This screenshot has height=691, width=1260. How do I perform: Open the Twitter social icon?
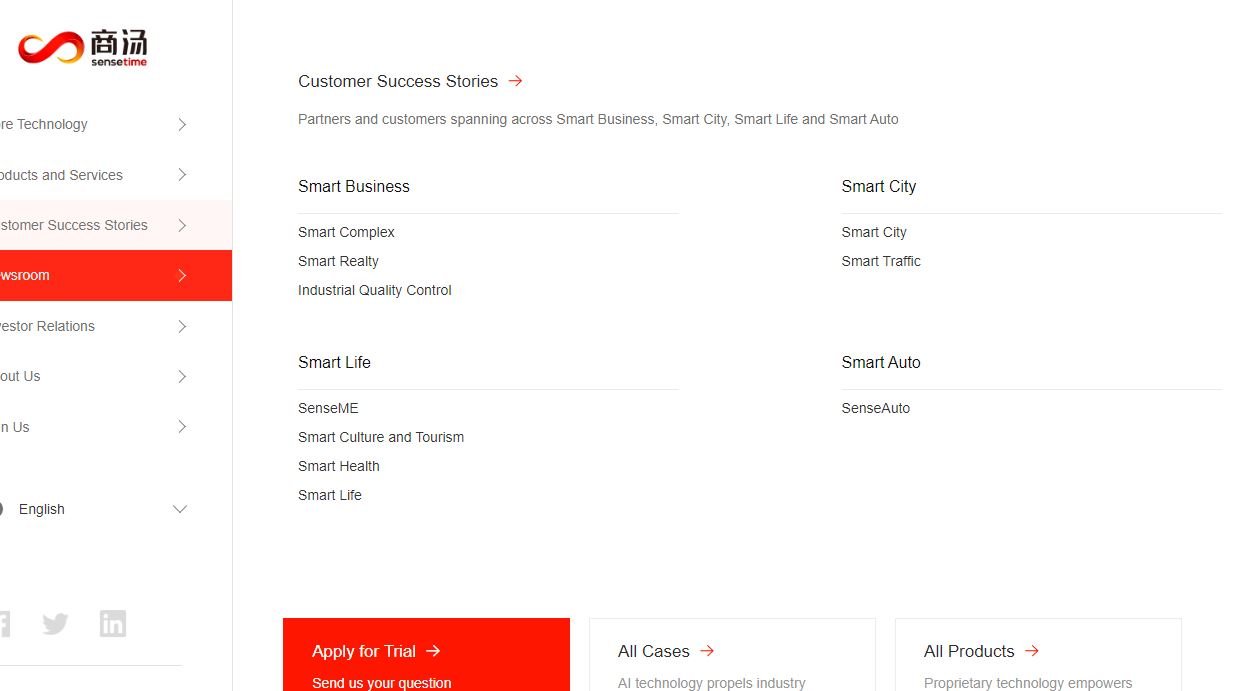[x=56, y=624]
